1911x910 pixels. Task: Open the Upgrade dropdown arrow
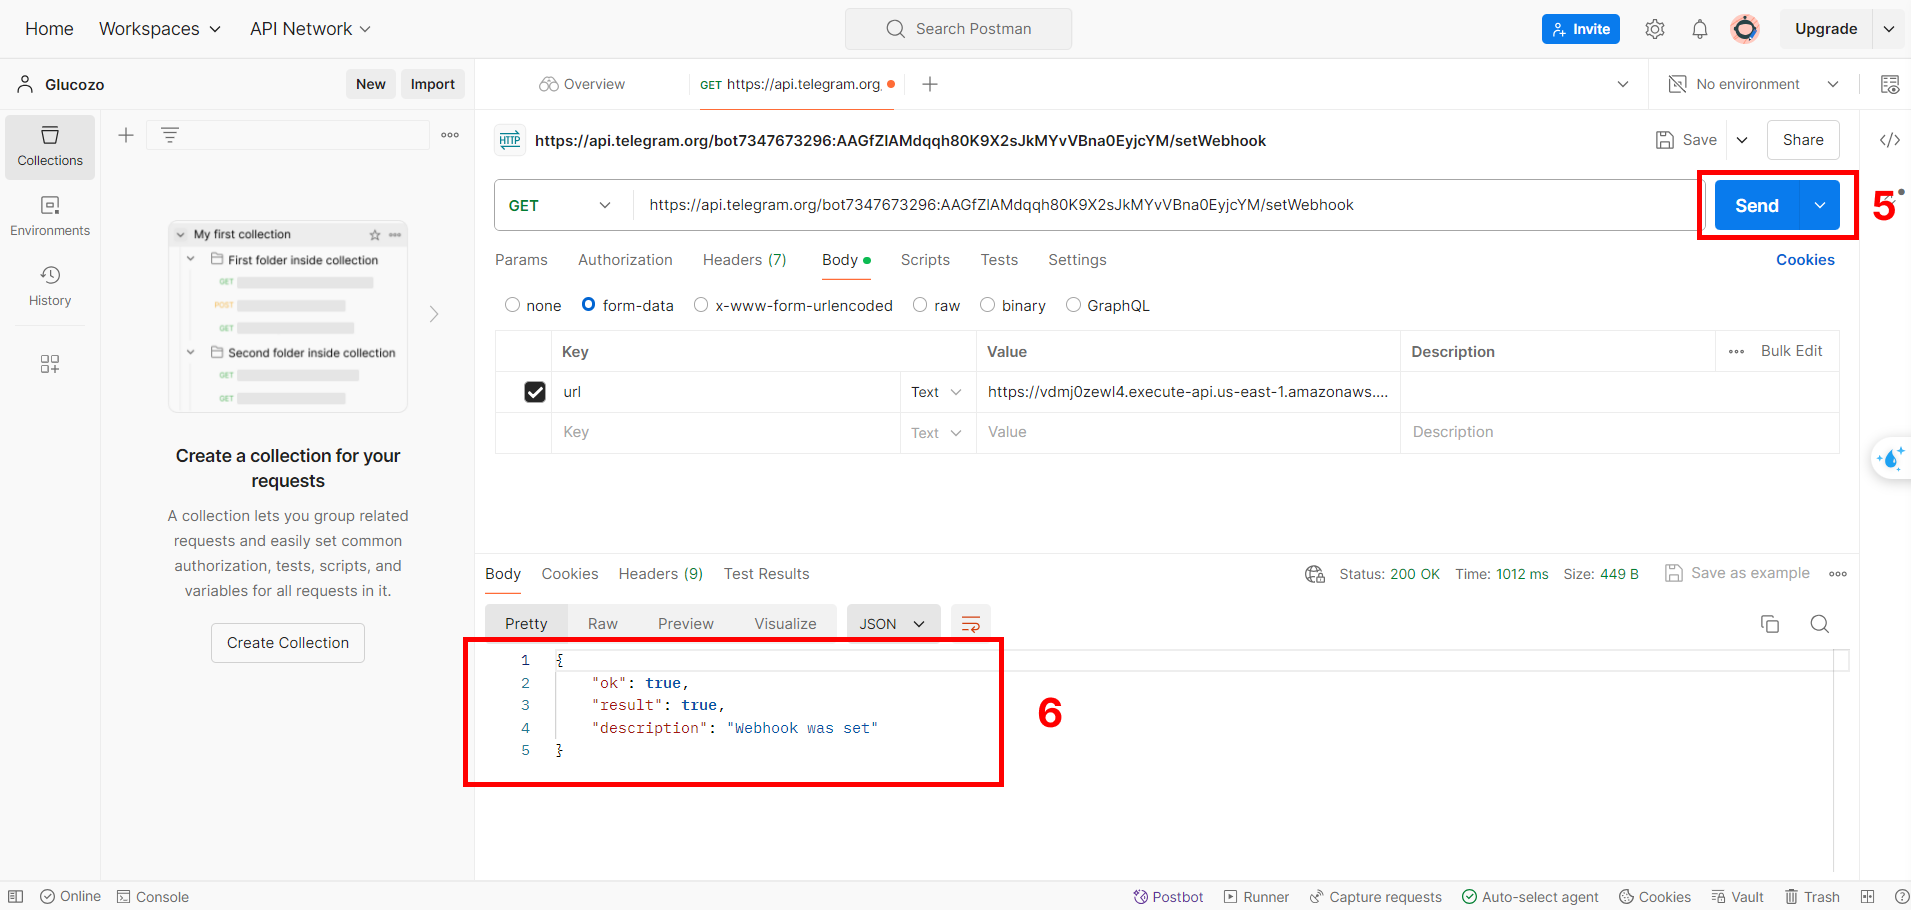click(1889, 29)
